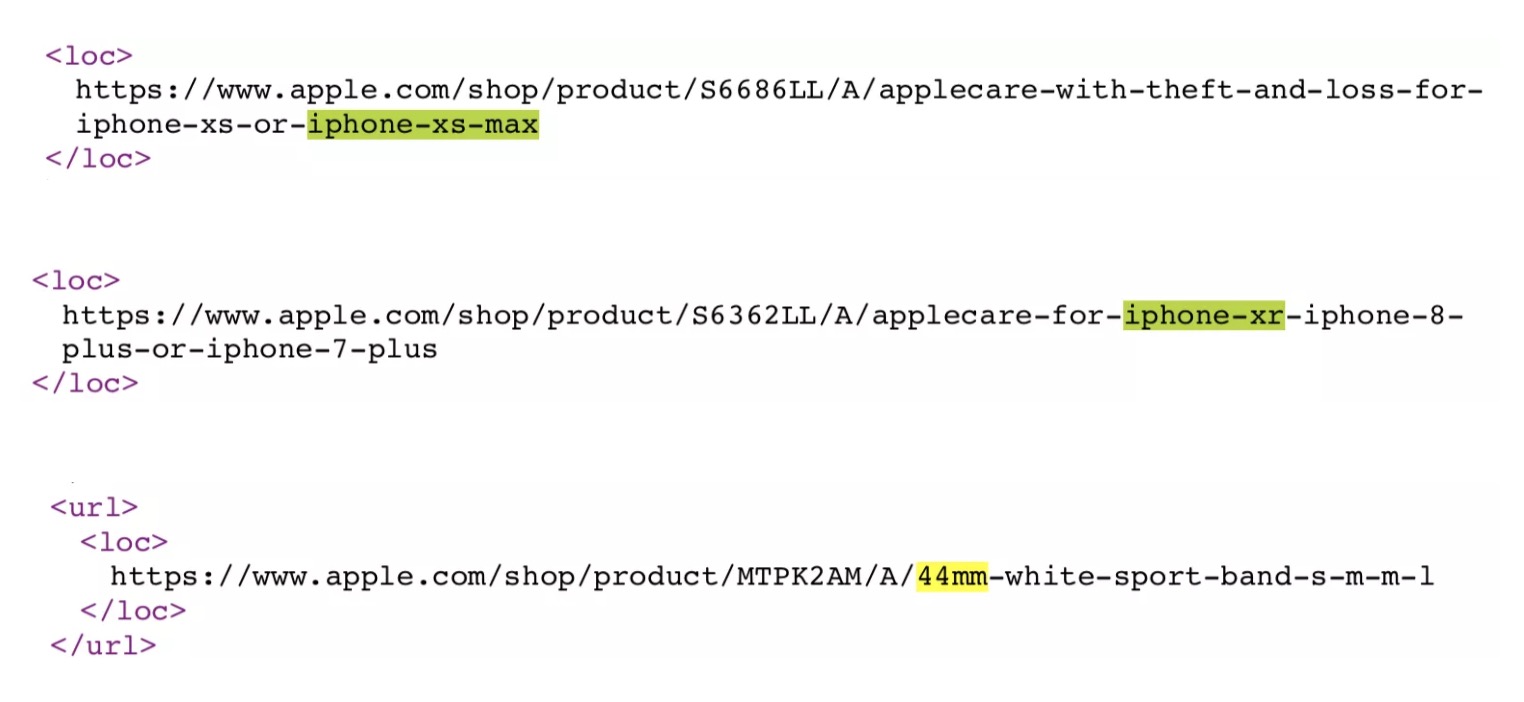Click the <loc> tag nested inside <url>
Image resolution: width=1524 pixels, height=702 pixels.
[124, 542]
